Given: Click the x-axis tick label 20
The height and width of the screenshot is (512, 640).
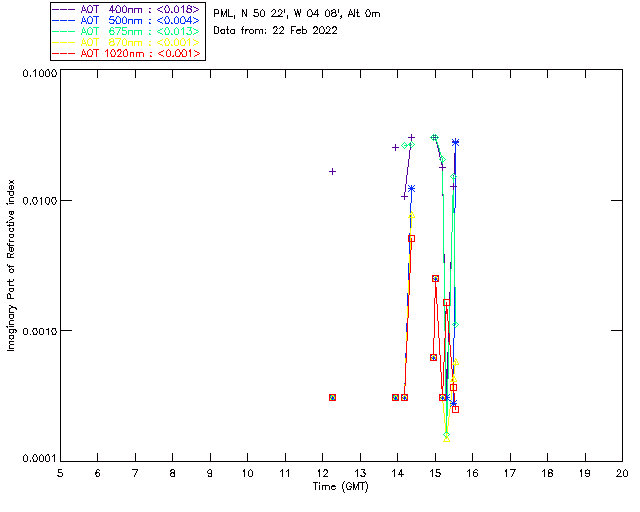Looking at the screenshot, I should [x=622, y=473].
